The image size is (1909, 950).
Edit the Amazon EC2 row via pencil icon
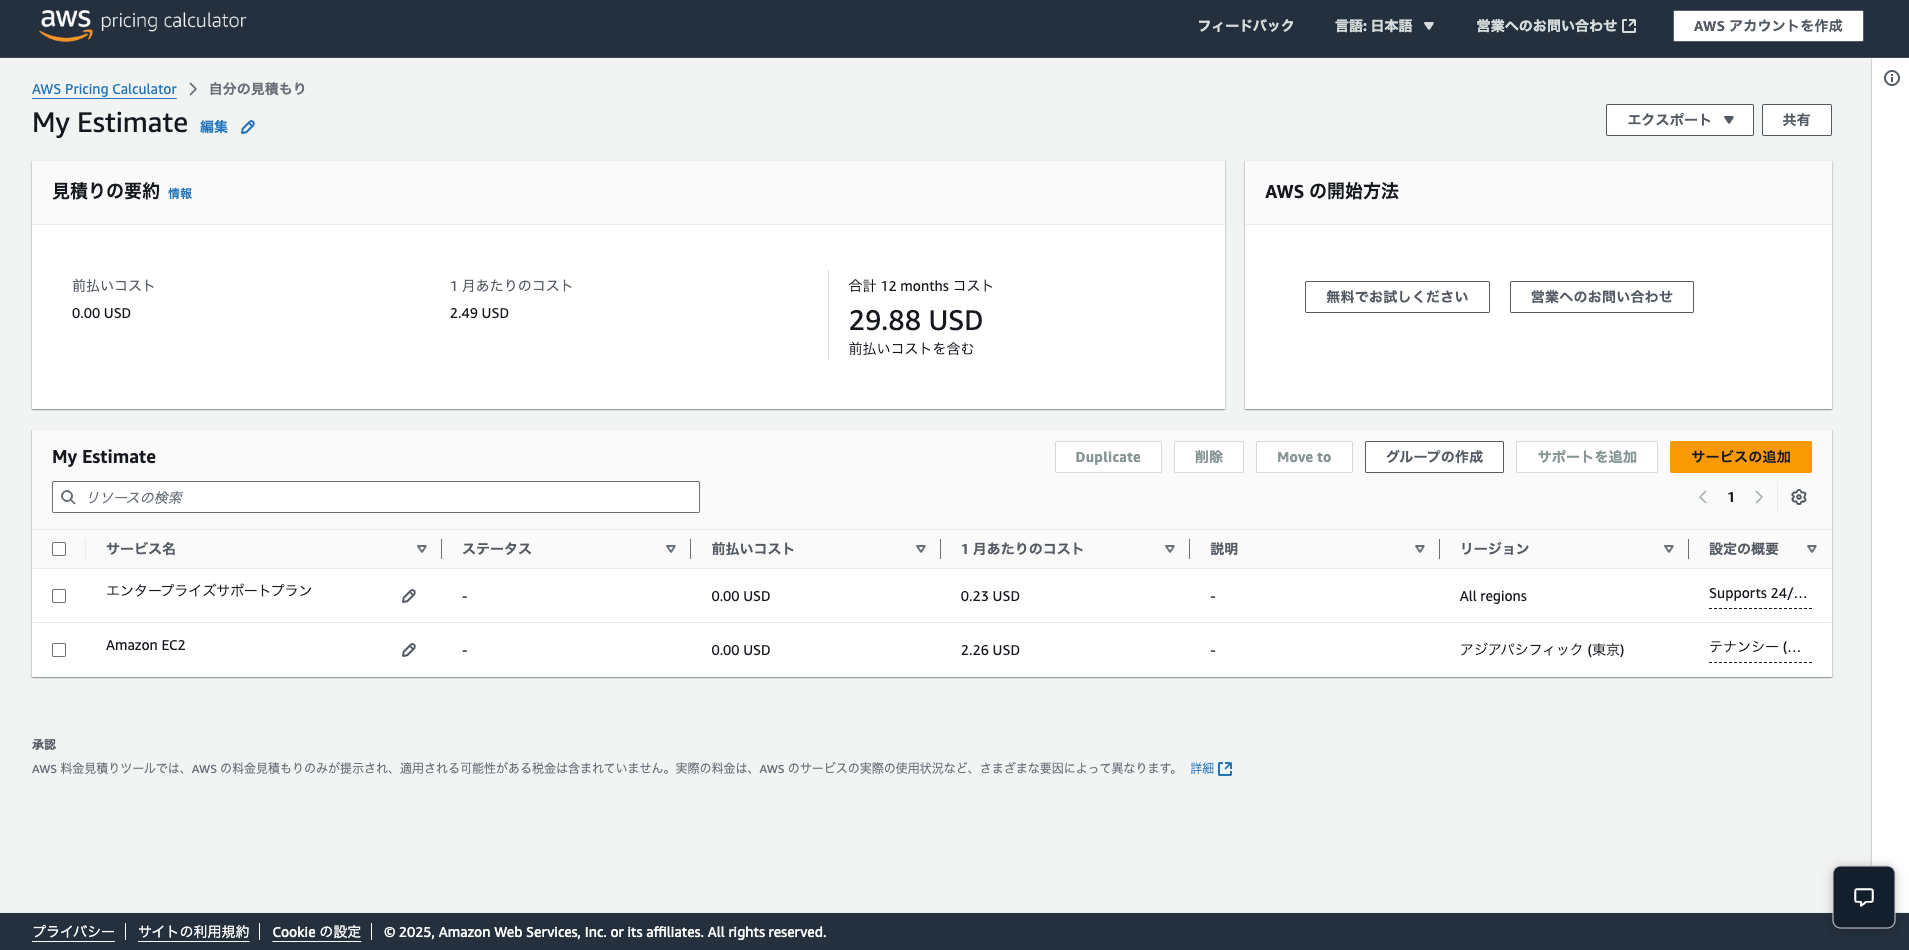pos(409,650)
